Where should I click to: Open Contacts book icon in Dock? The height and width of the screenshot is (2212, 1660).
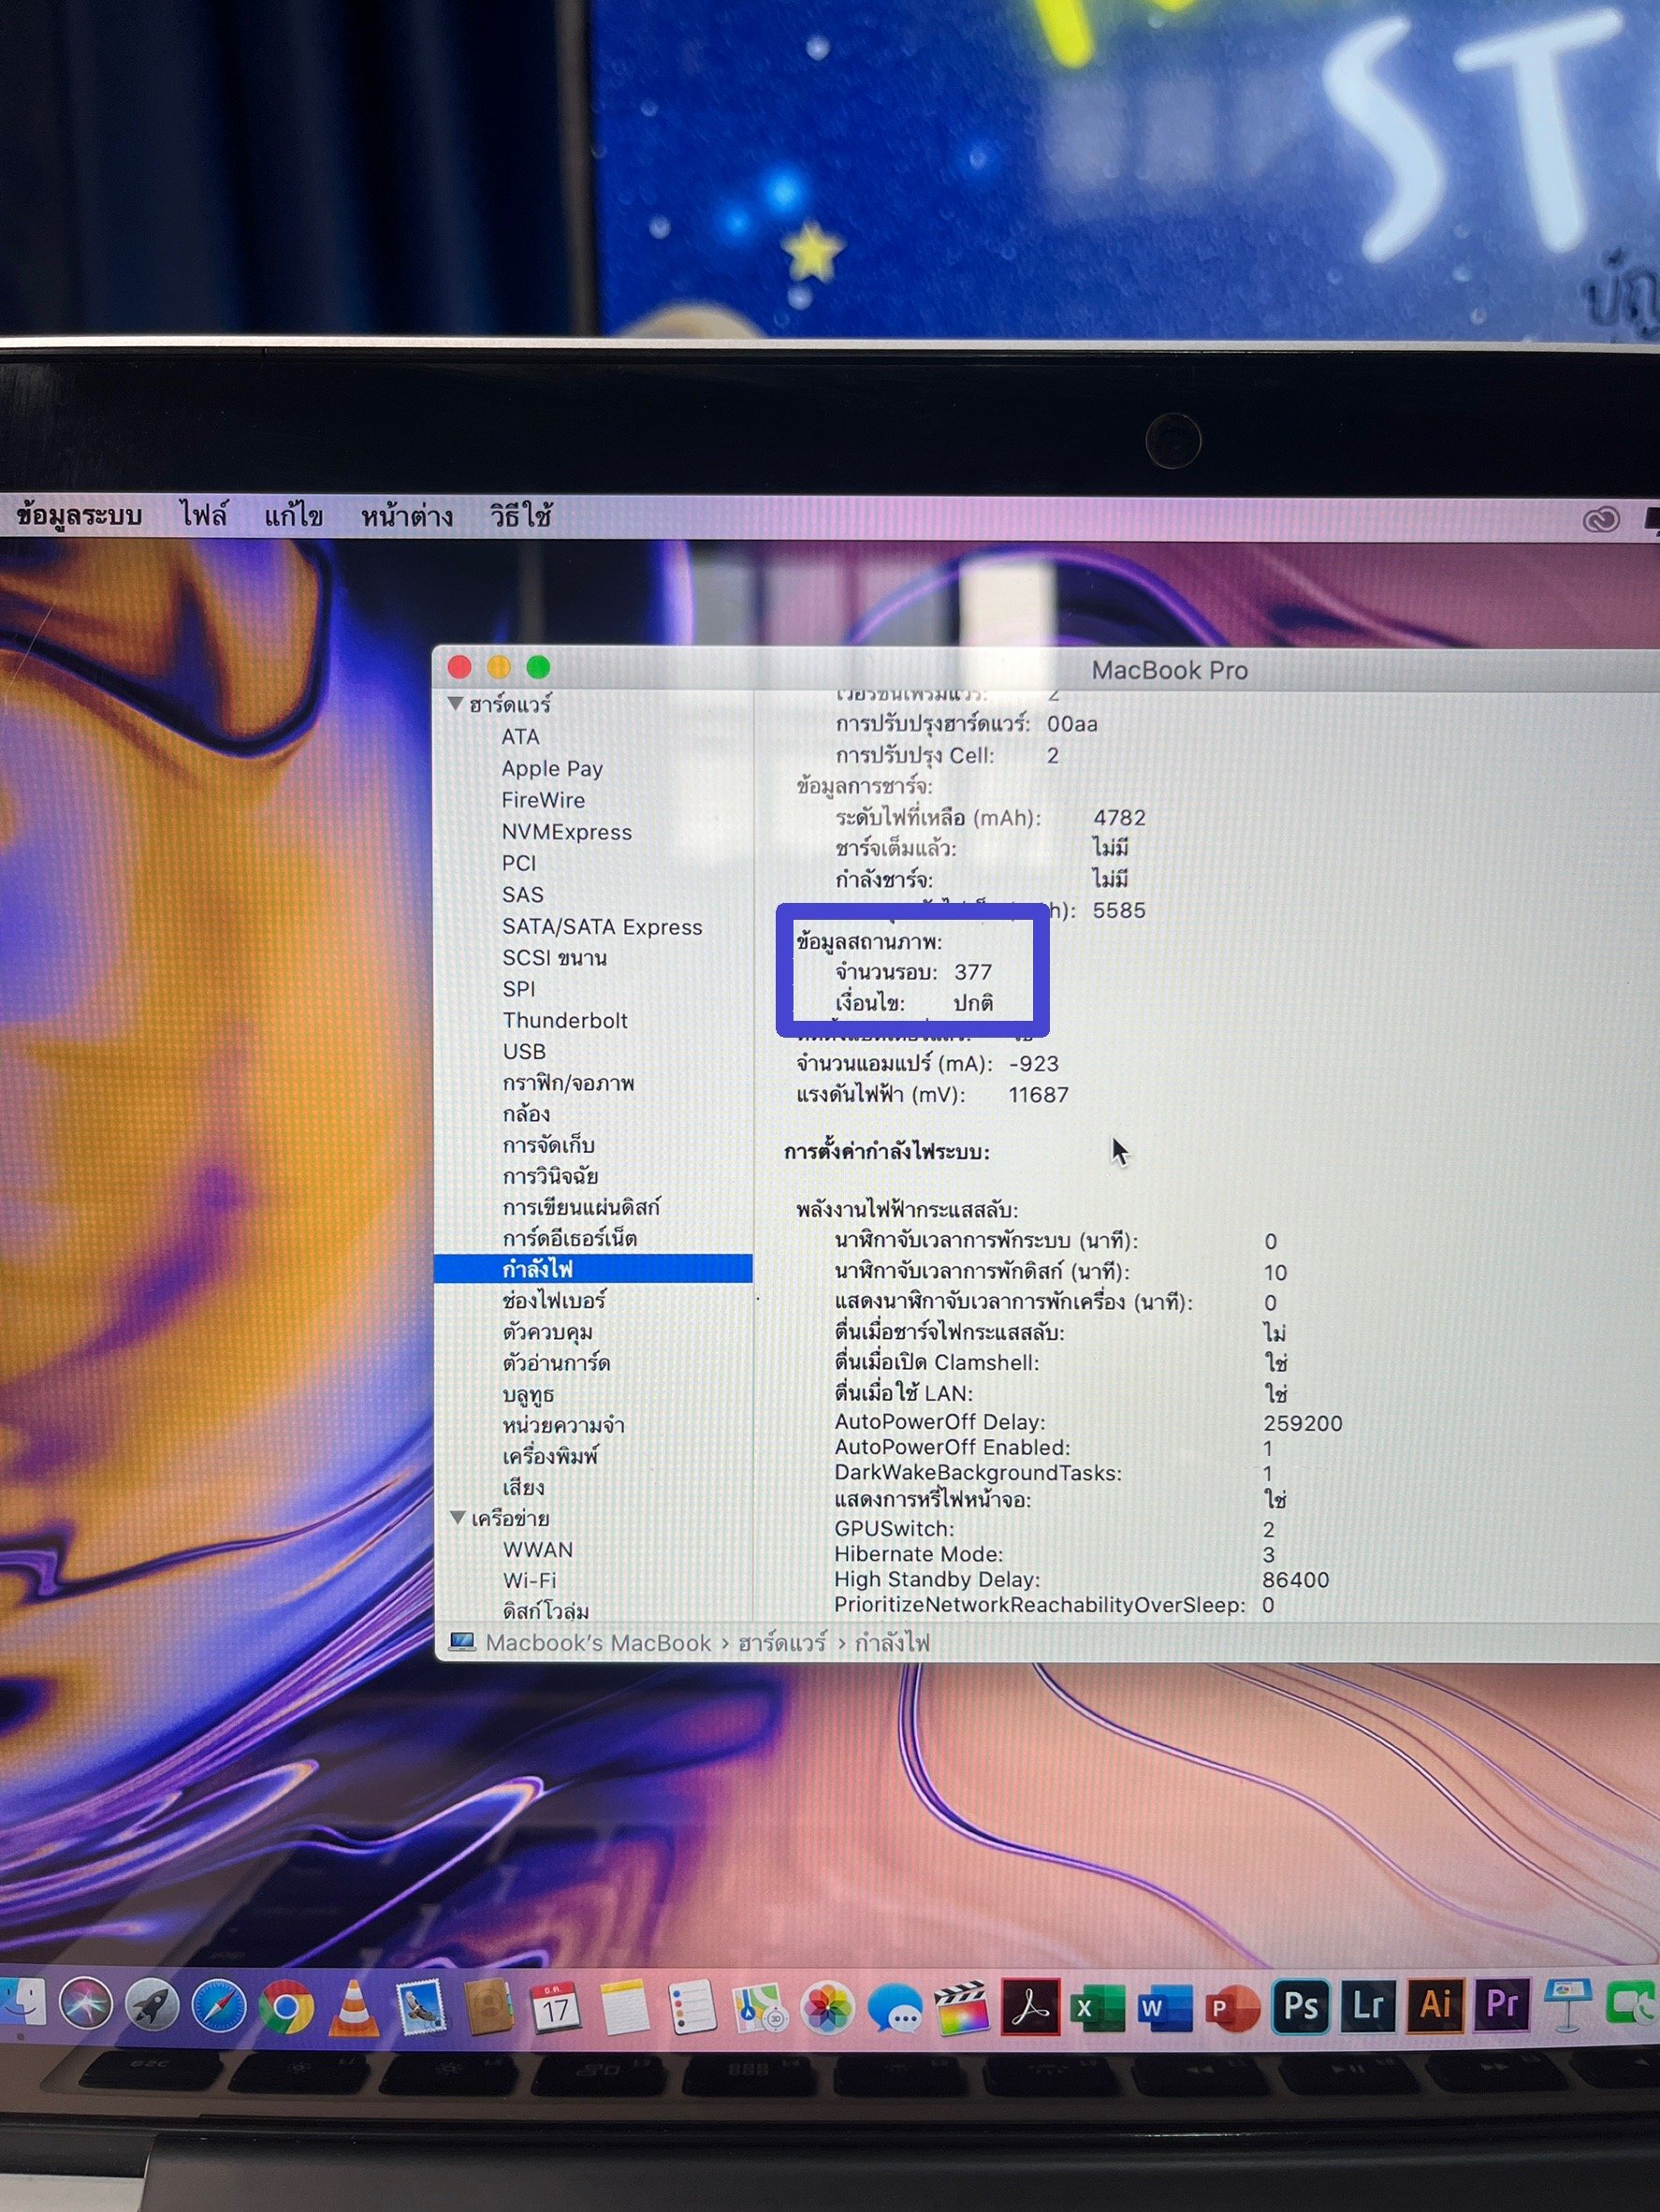coord(488,2007)
